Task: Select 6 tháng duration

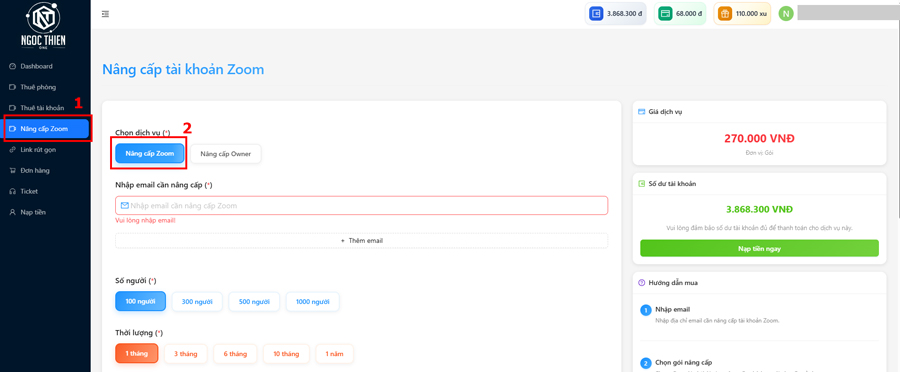Action: [x=235, y=354]
